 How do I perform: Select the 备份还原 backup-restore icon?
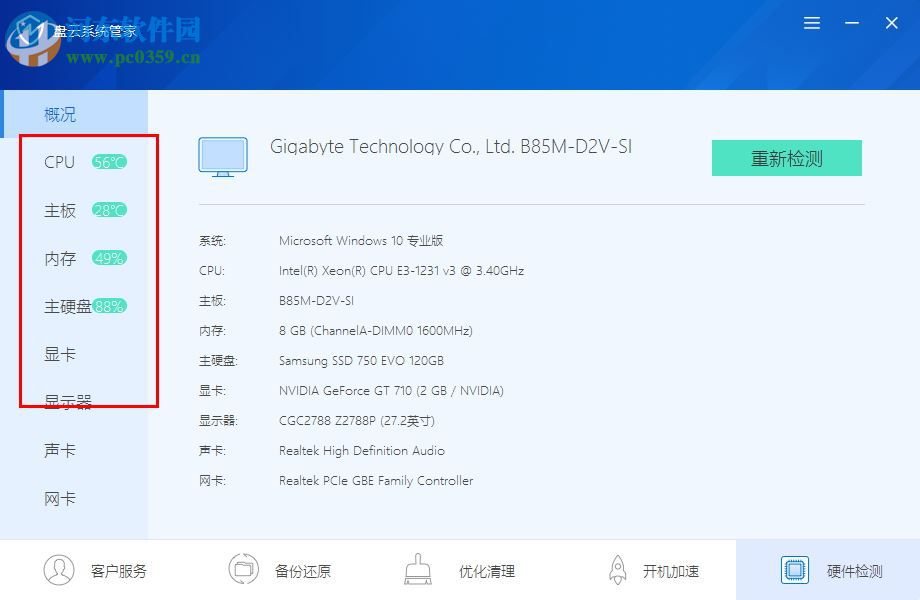(243, 568)
